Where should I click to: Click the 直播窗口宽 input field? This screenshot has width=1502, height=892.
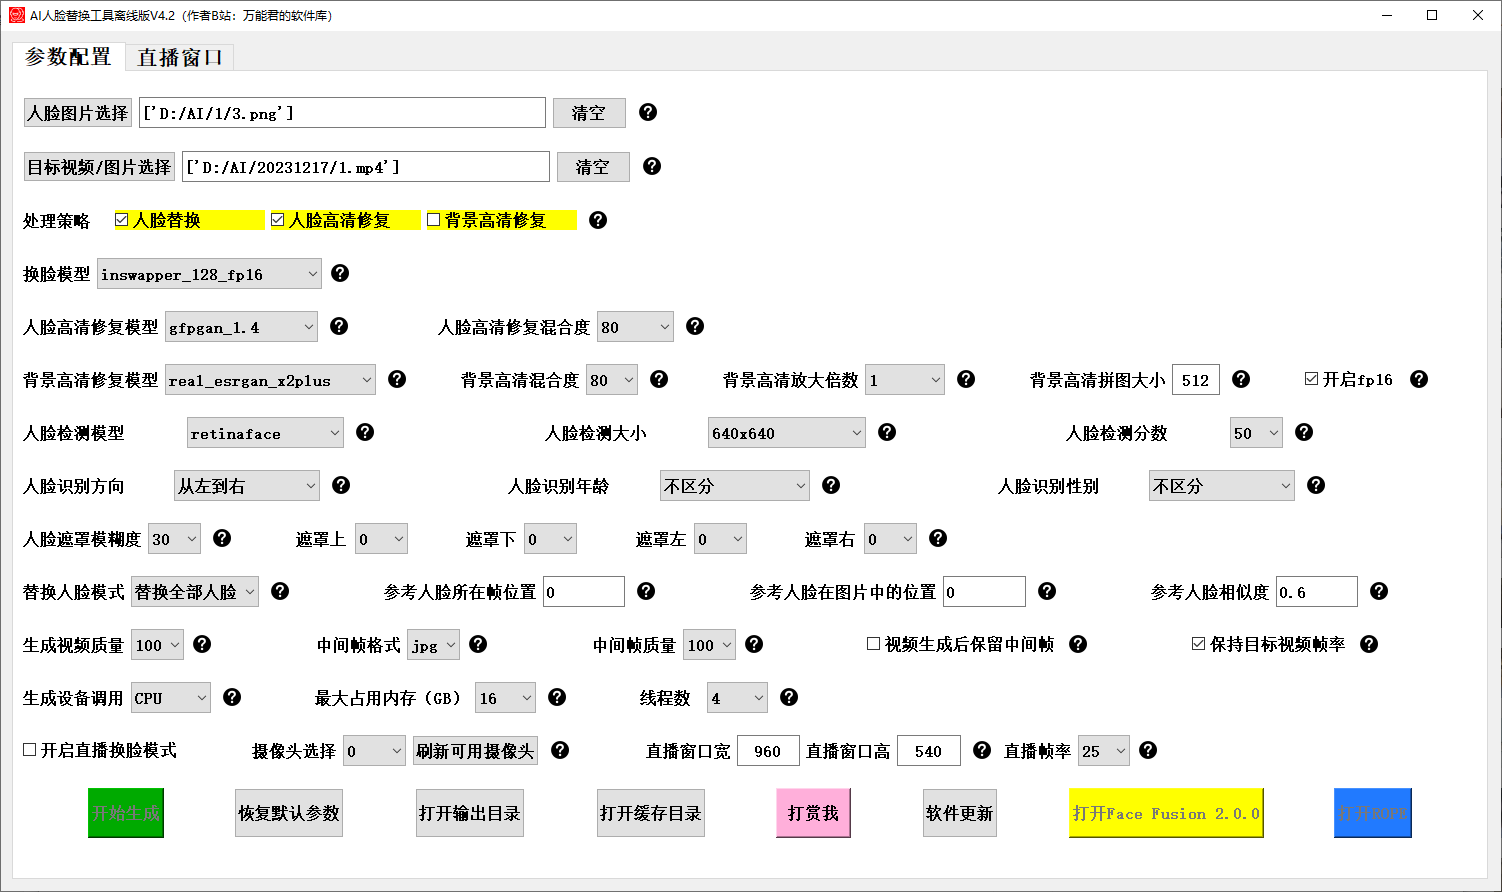click(x=767, y=751)
